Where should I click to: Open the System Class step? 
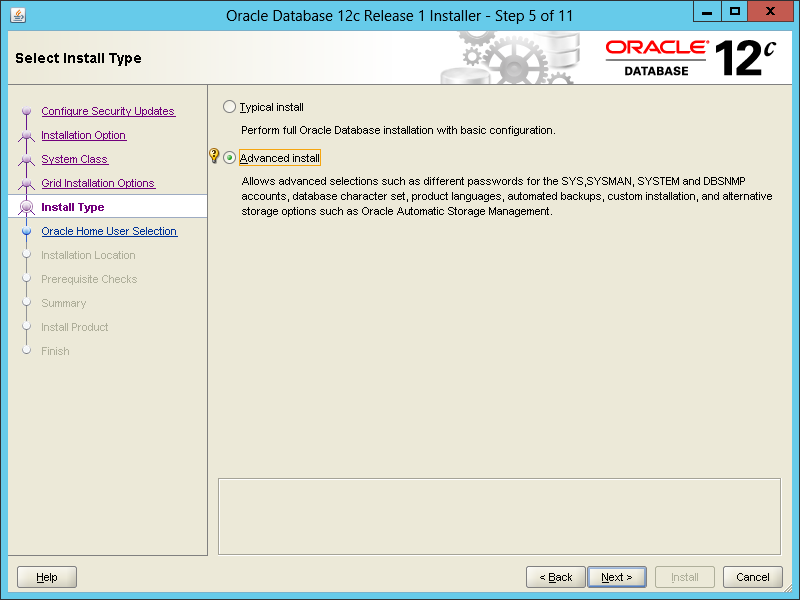[x=74, y=159]
